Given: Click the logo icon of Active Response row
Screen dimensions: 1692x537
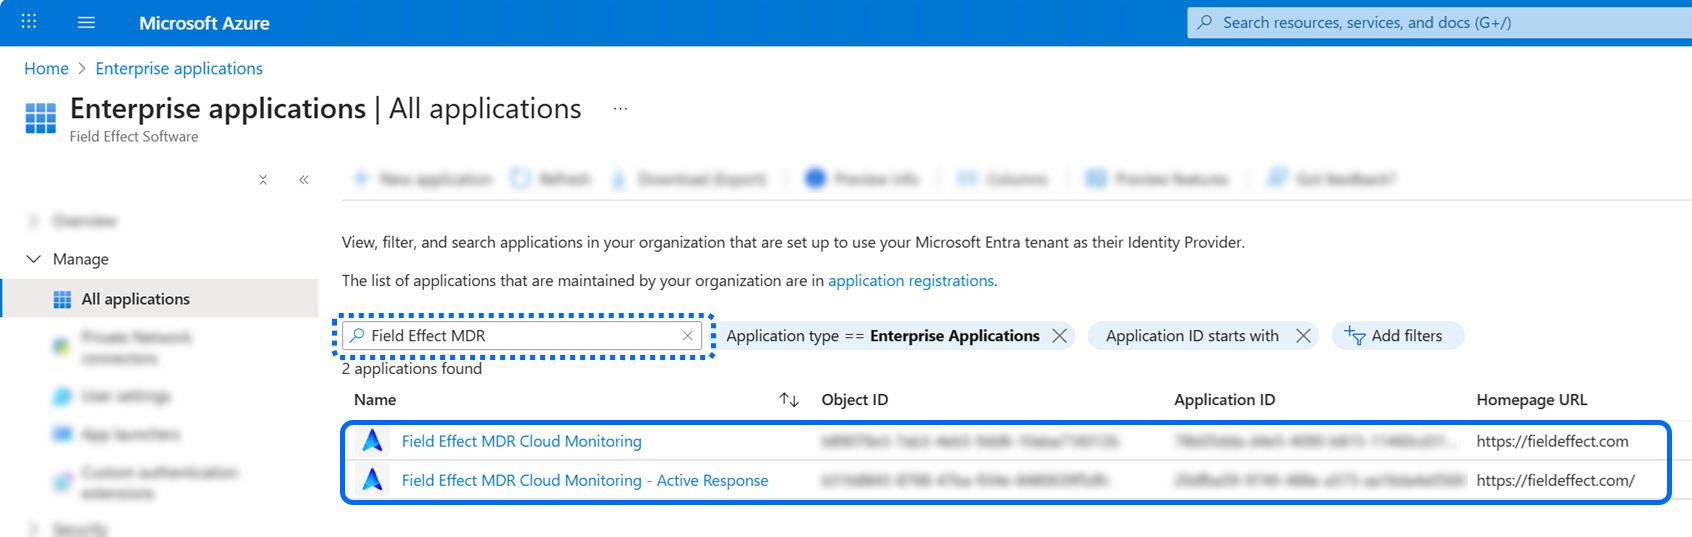Looking at the screenshot, I should (373, 479).
